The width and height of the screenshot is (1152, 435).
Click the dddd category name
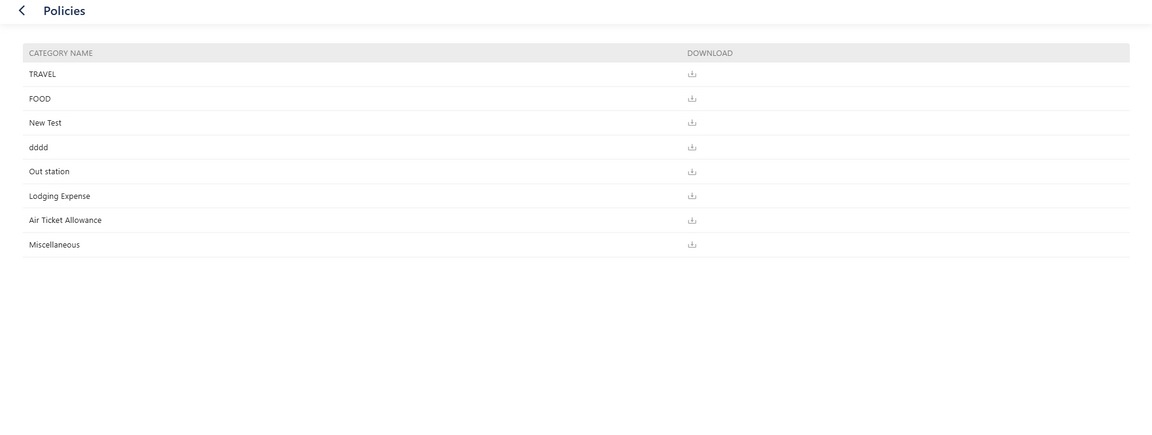(39, 147)
